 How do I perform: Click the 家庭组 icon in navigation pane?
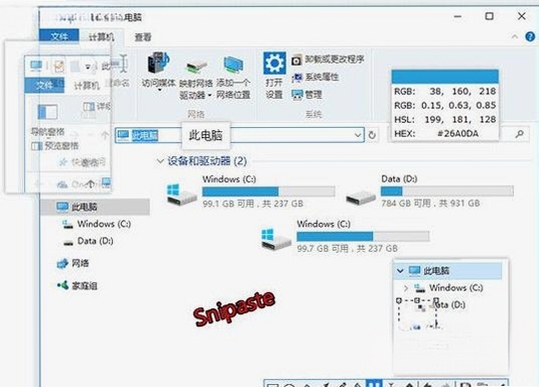63,285
